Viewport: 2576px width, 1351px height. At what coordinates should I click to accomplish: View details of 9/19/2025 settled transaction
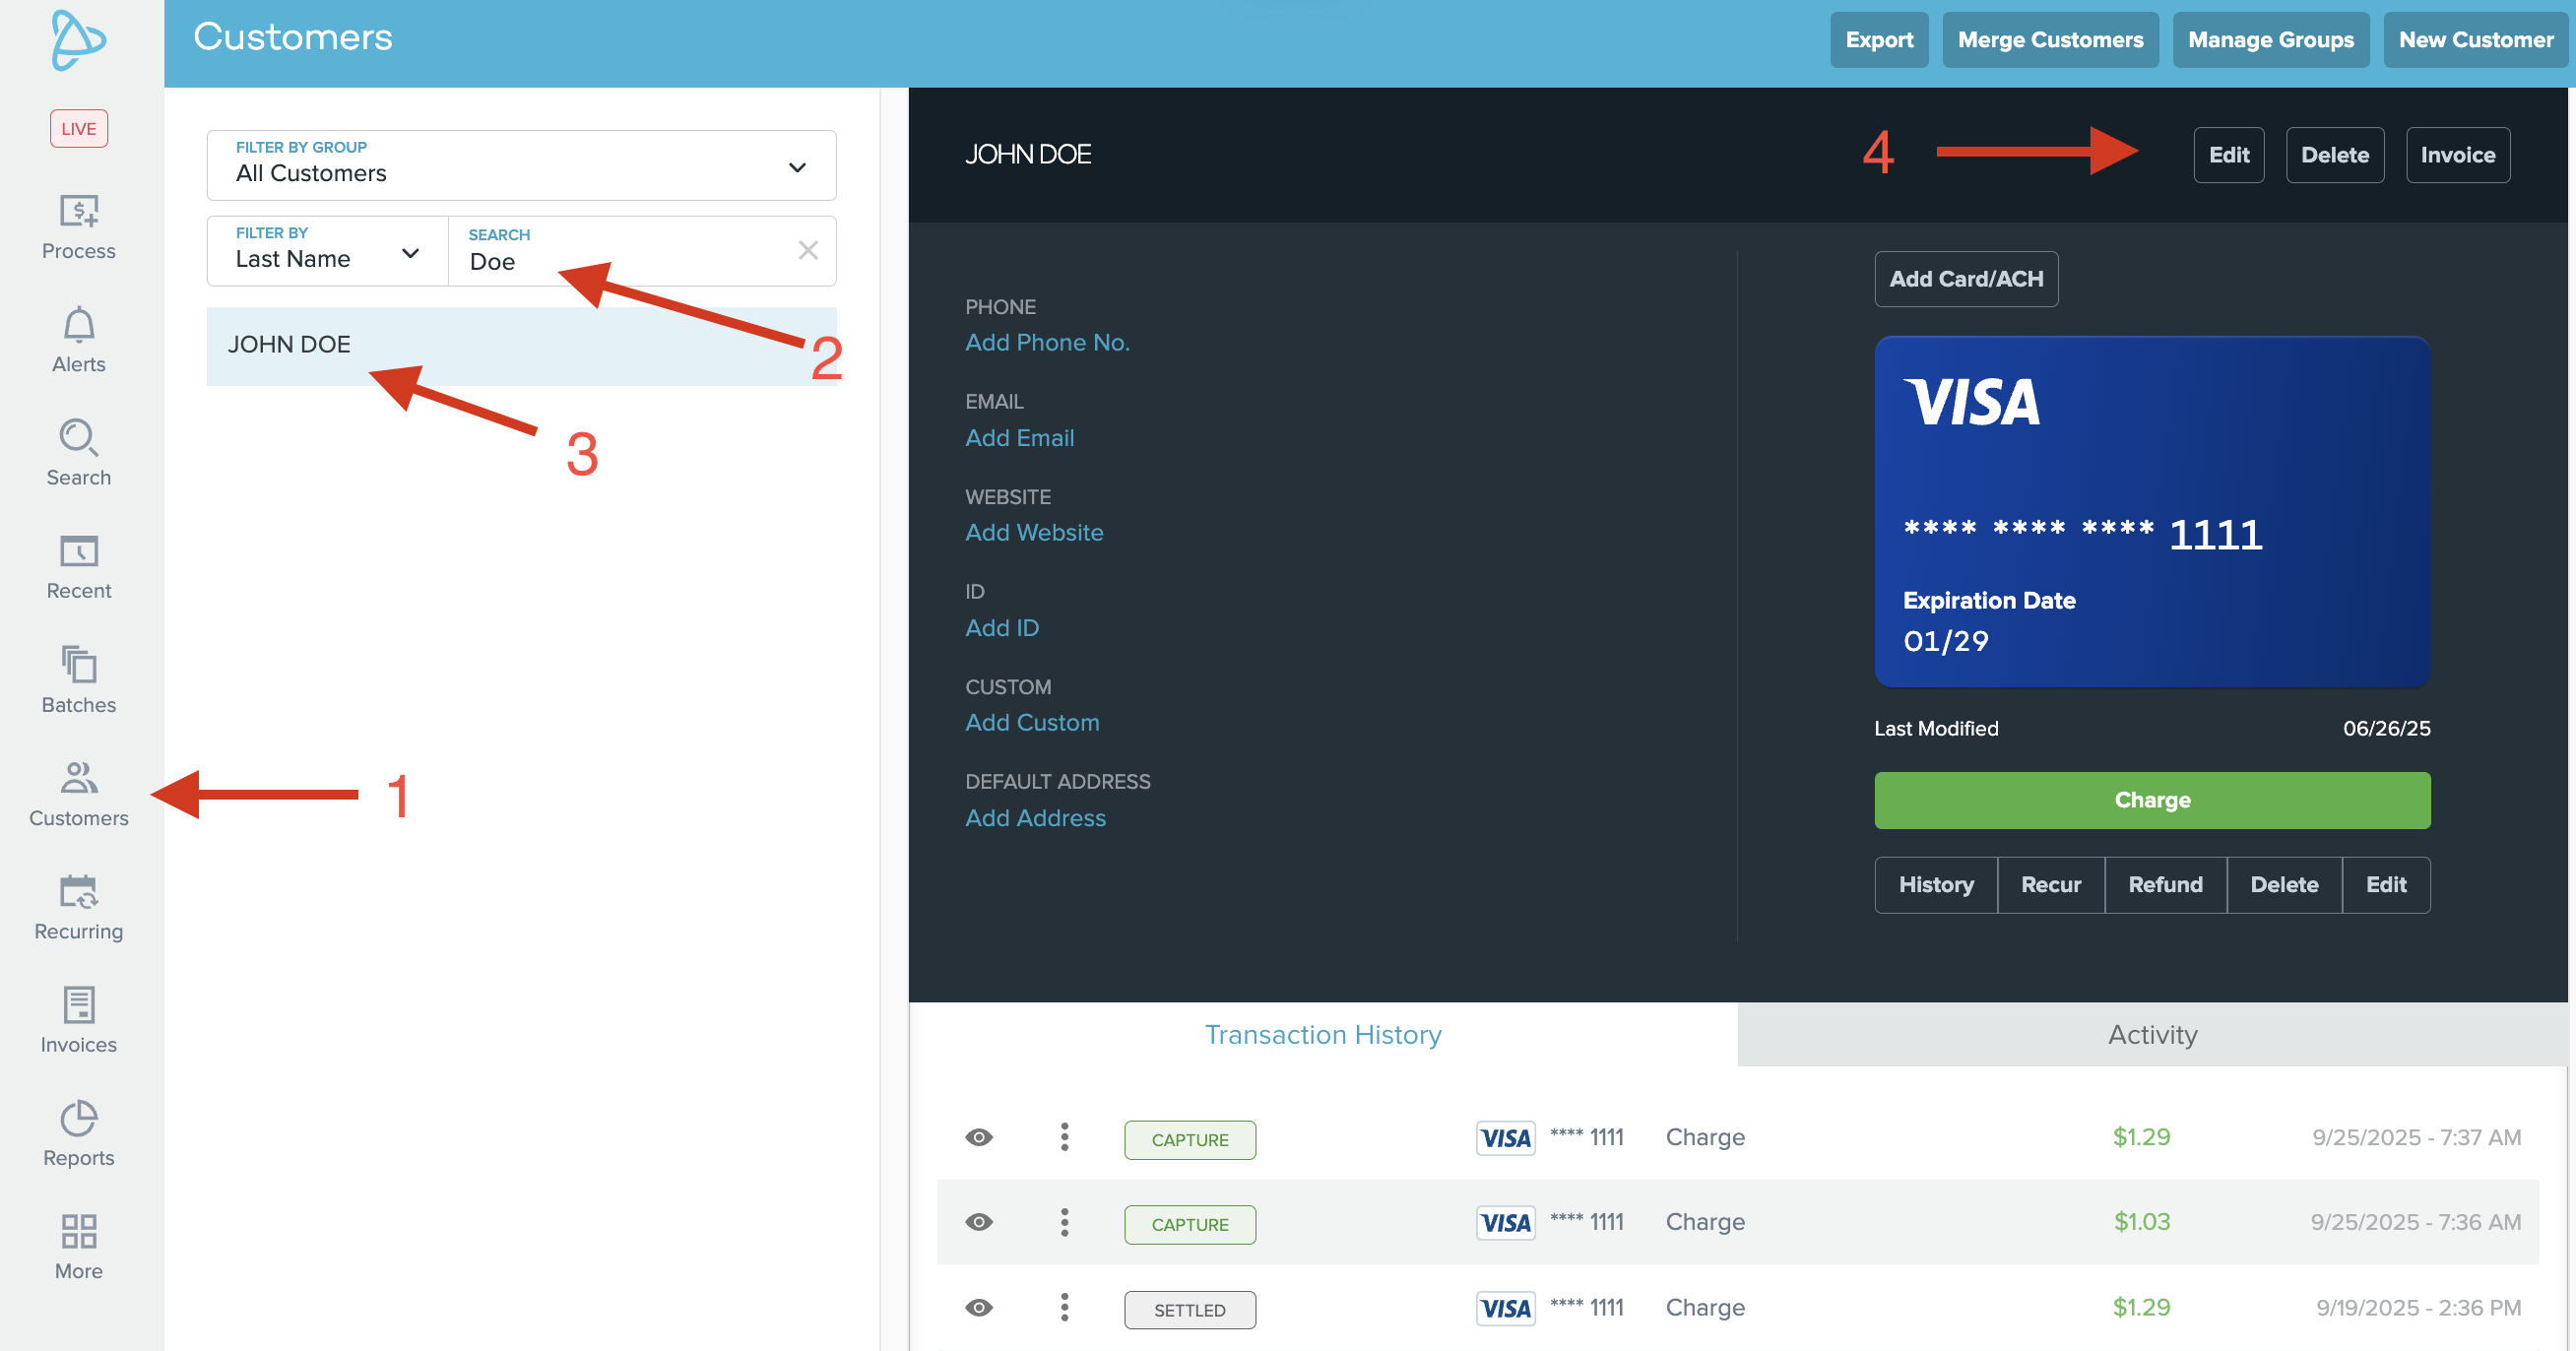tap(979, 1307)
